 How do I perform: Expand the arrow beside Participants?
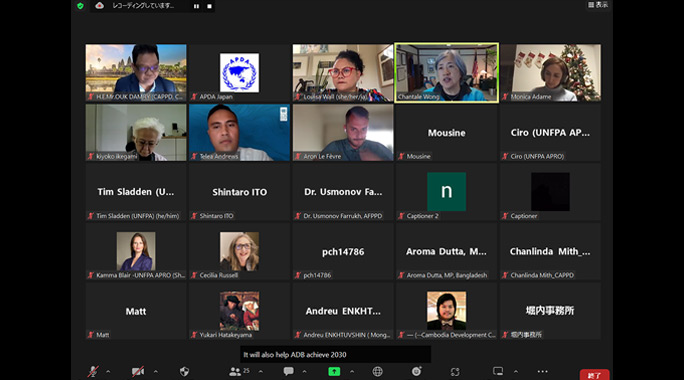coord(261,372)
